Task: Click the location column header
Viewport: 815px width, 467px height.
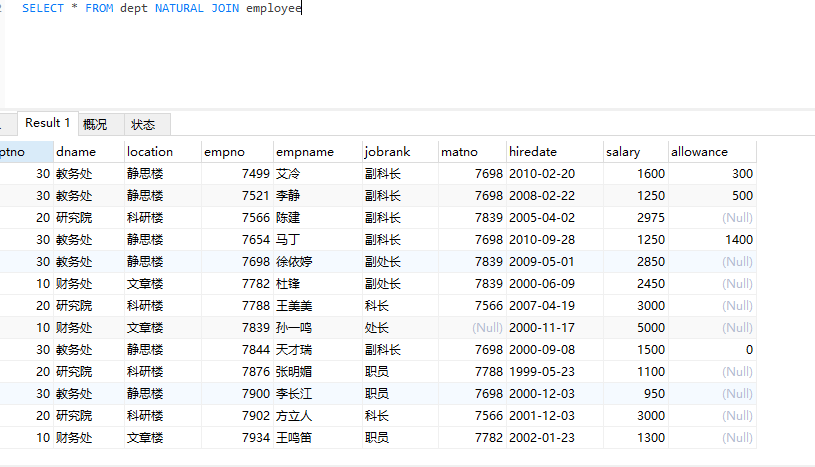Action: point(163,152)
